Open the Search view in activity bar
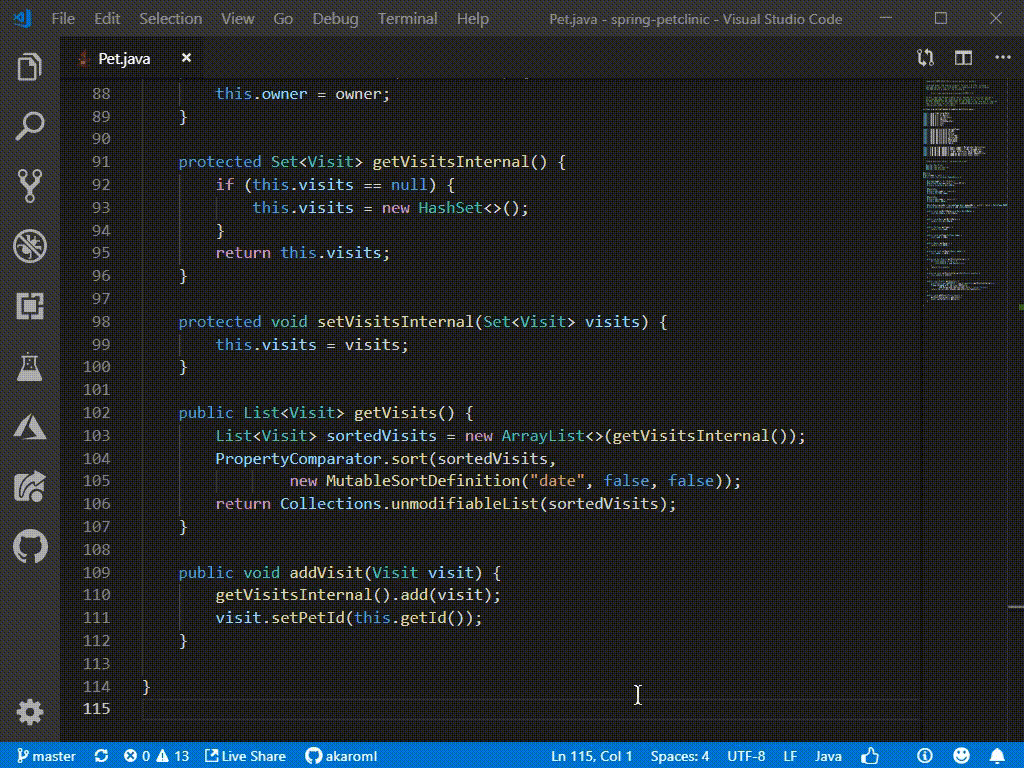Screen dimensions: 1024x768 30,126
